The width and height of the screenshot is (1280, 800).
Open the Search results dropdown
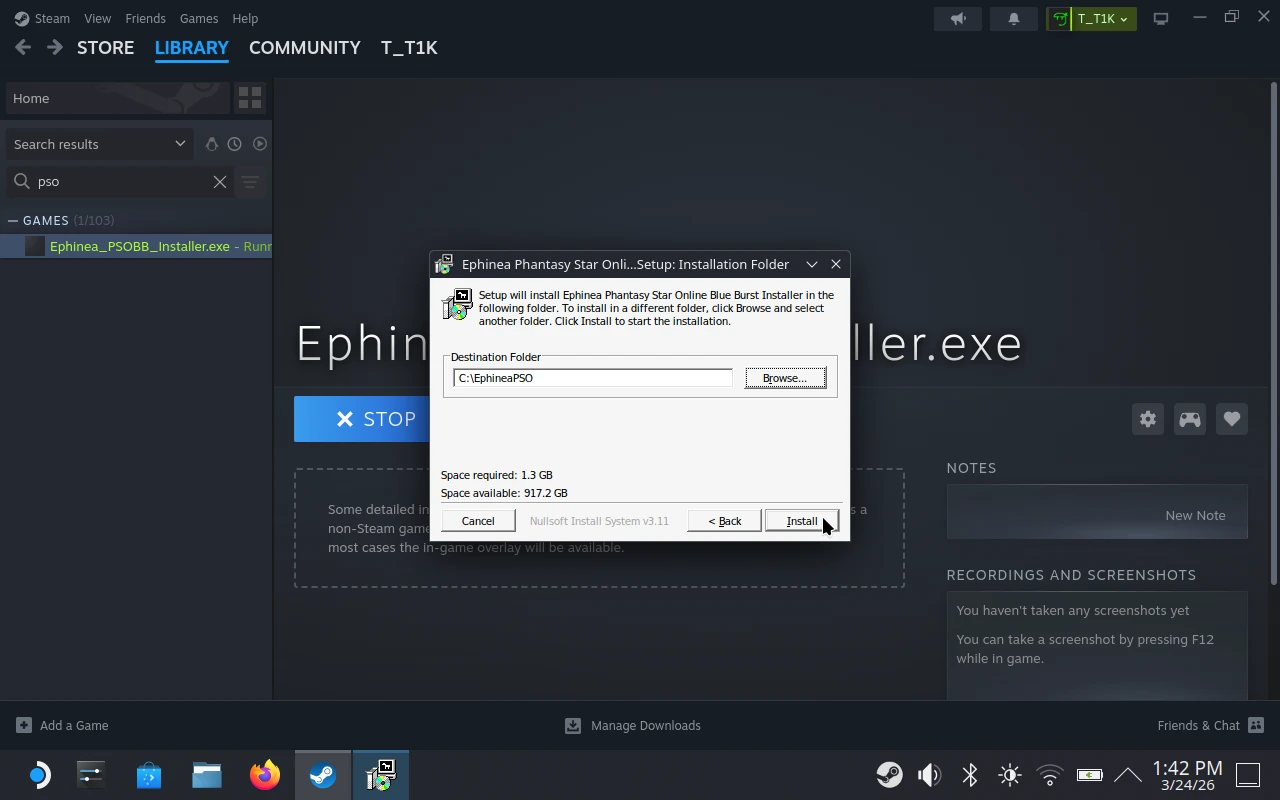click(x=96, y=144)
